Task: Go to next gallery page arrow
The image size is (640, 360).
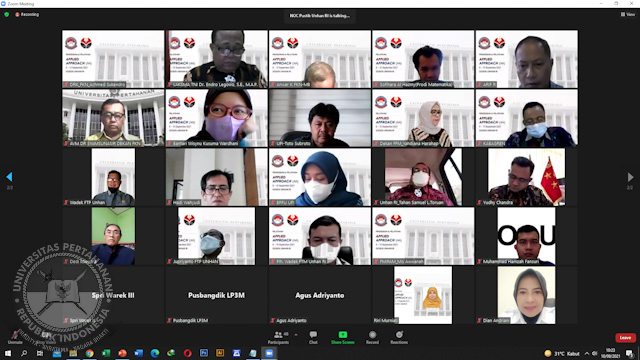Action: point(631,177)
